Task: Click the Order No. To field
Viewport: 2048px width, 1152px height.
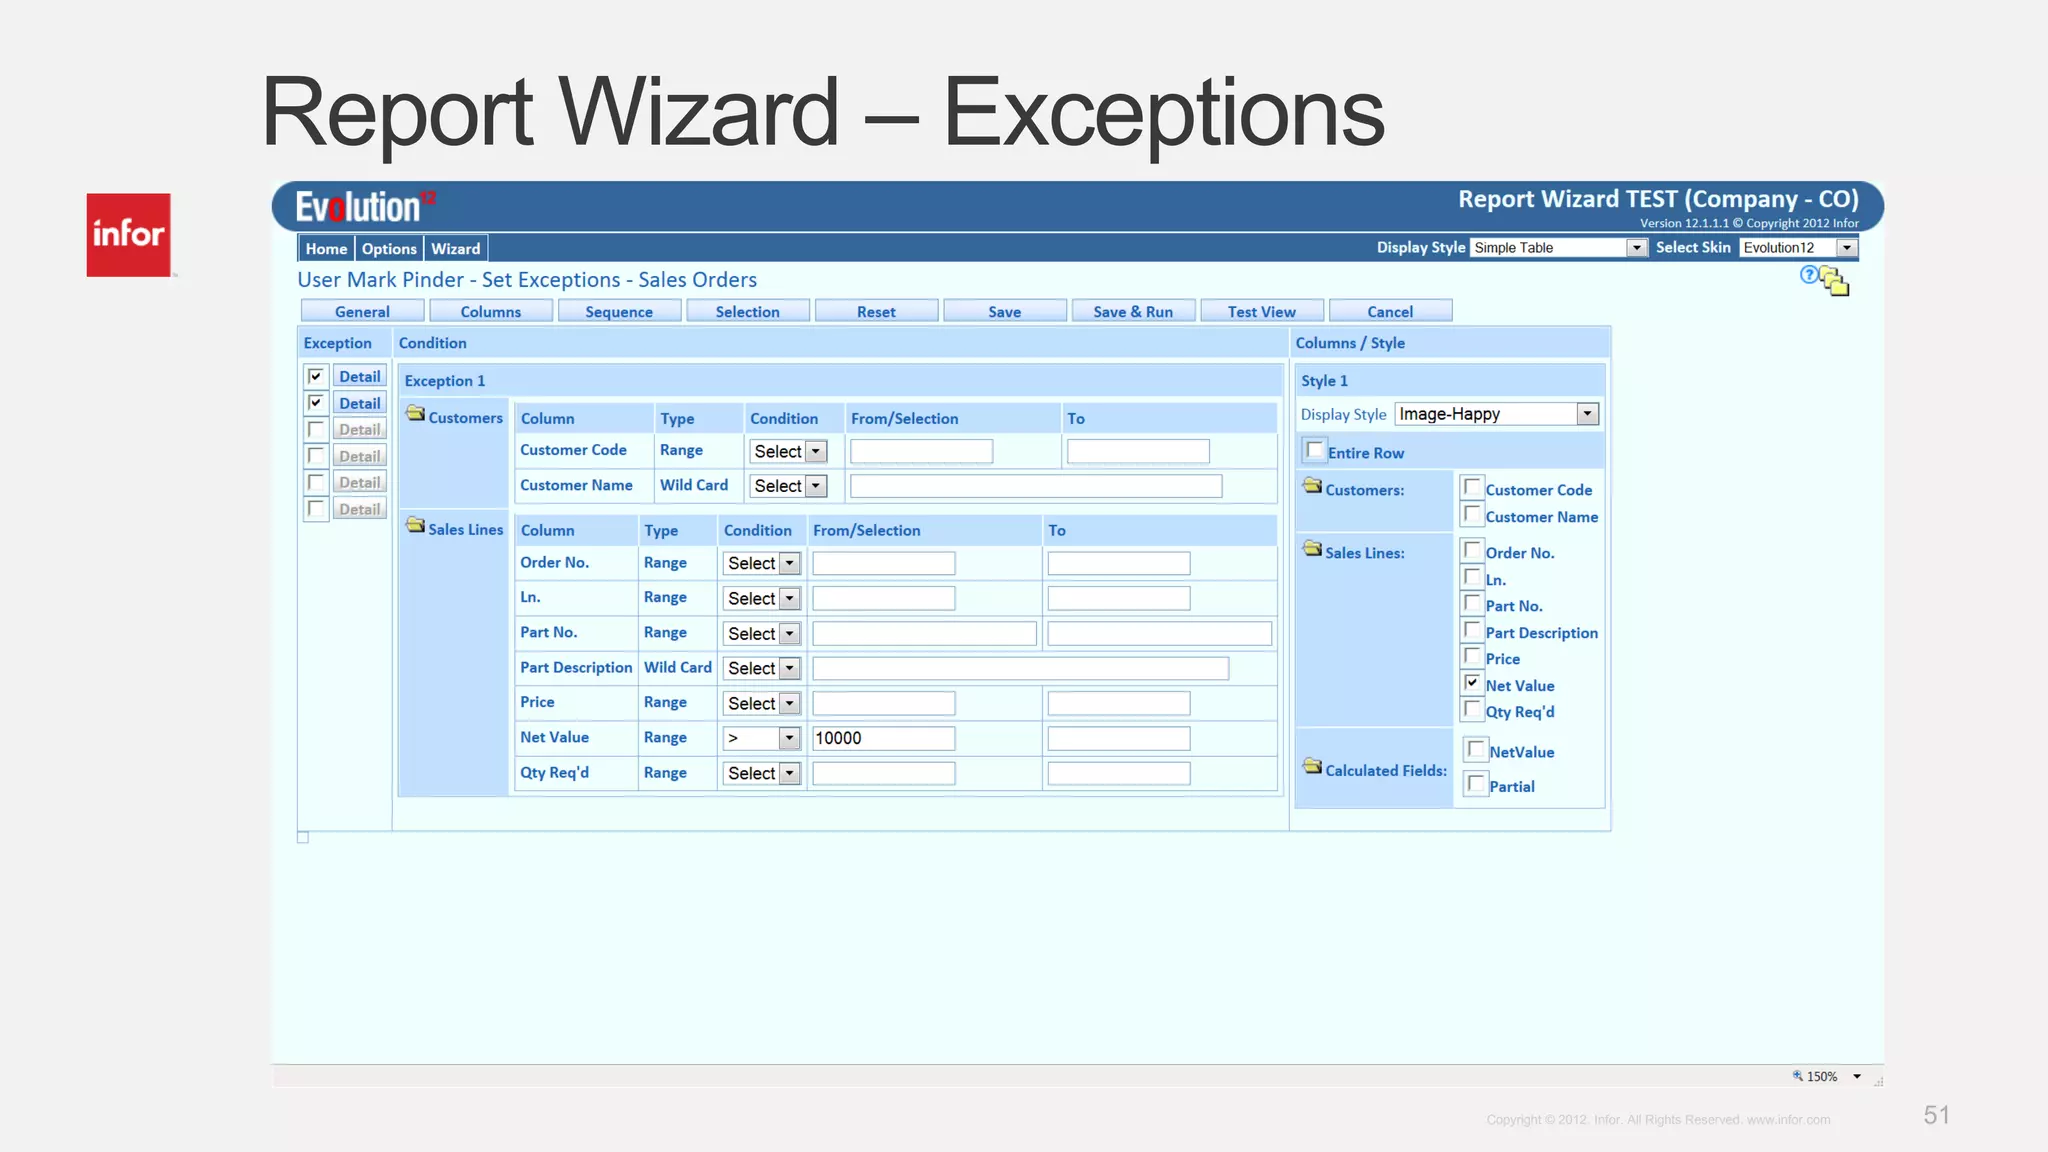Action: (1119, 564)
